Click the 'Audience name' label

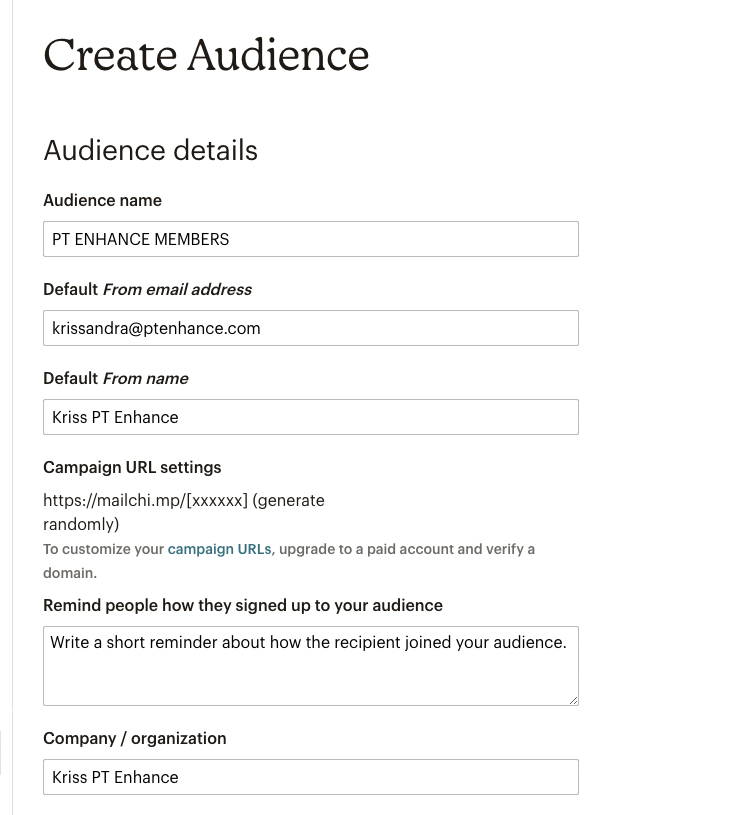[x=102, y=200]
